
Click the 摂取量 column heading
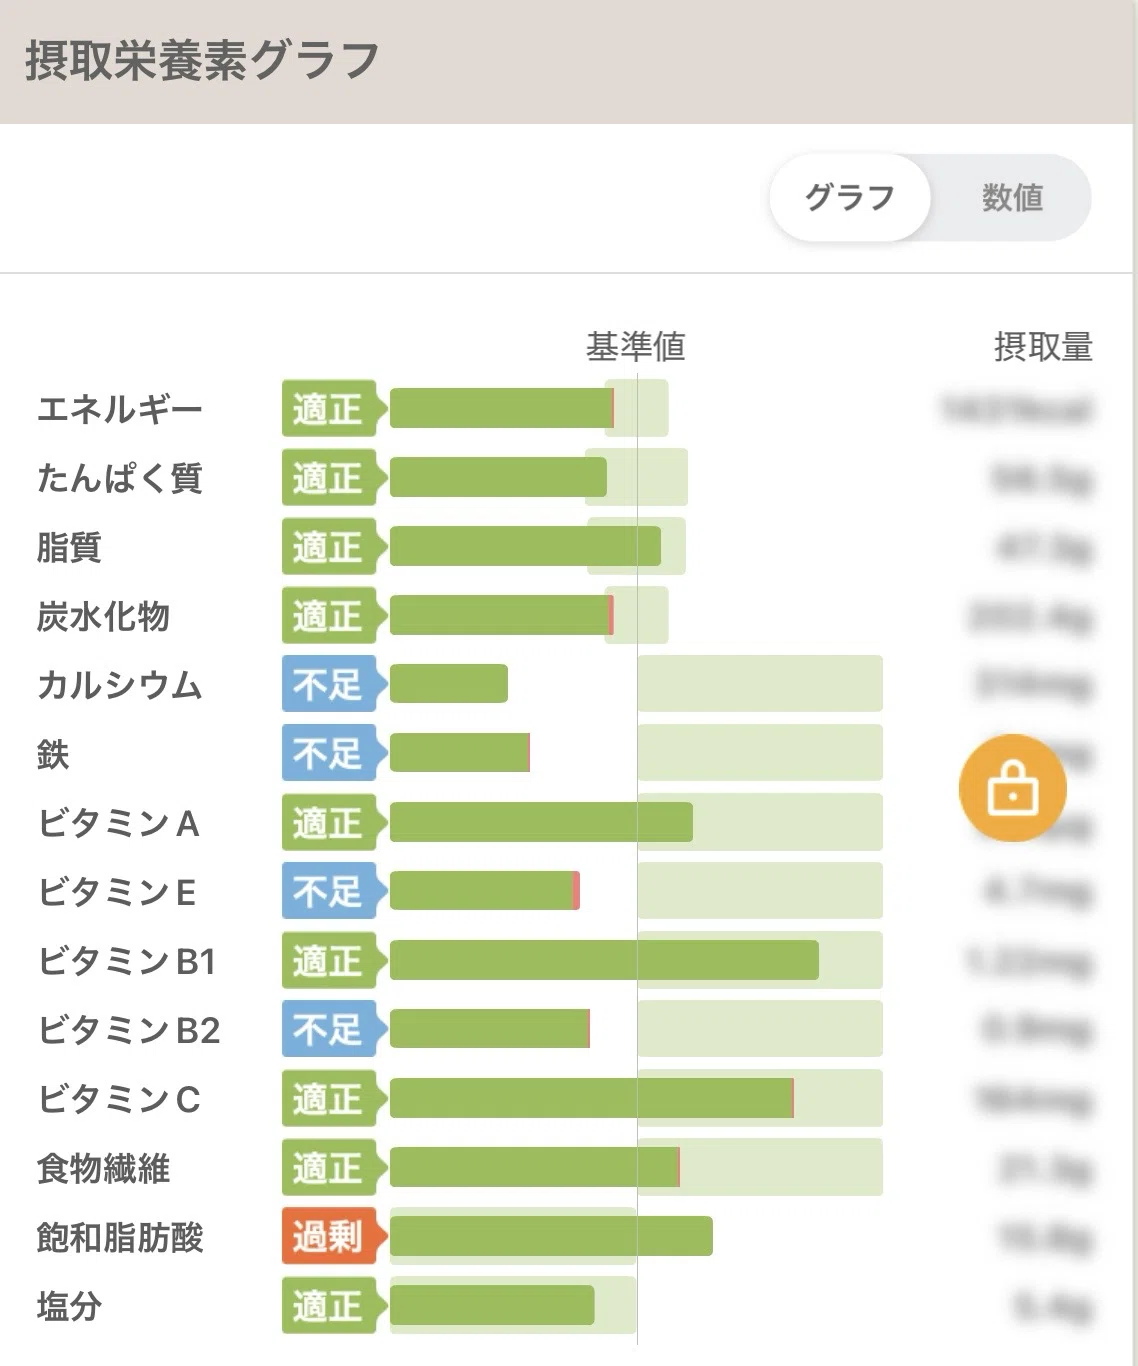click(1043, 347)
